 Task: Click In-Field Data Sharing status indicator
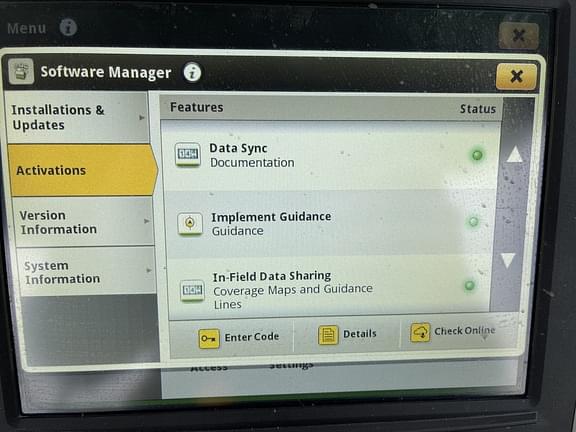(x=469, y=285)
